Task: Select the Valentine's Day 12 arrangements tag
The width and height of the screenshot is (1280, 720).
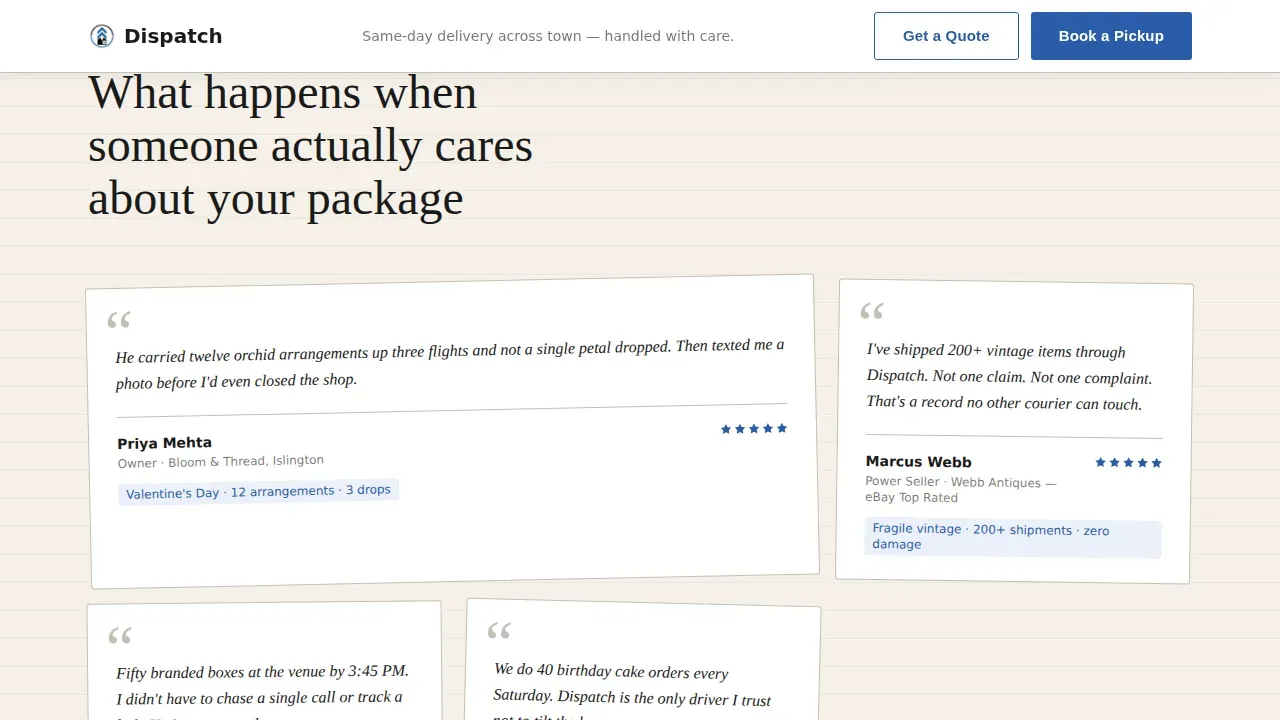Action: pos(258,491)
